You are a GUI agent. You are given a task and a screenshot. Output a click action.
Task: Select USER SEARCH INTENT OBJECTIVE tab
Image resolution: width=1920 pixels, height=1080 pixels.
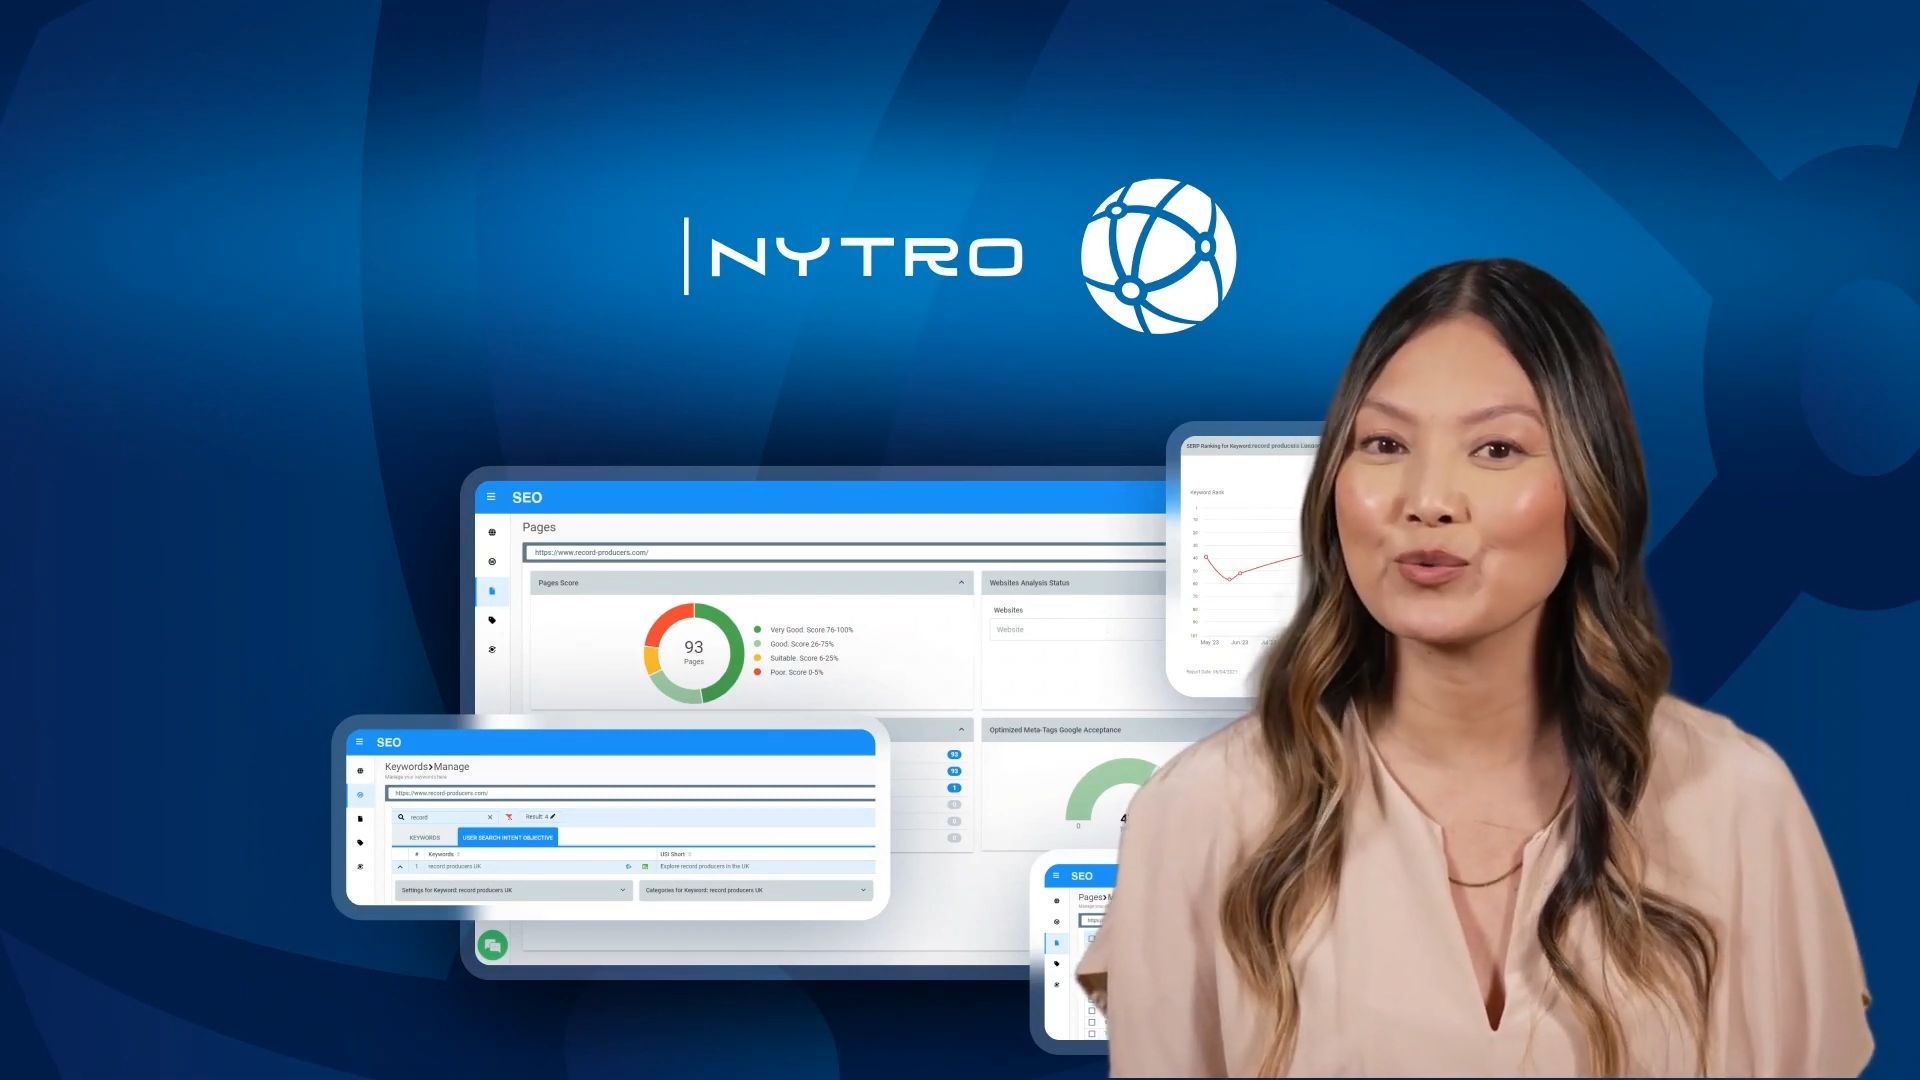click(507, 837)
